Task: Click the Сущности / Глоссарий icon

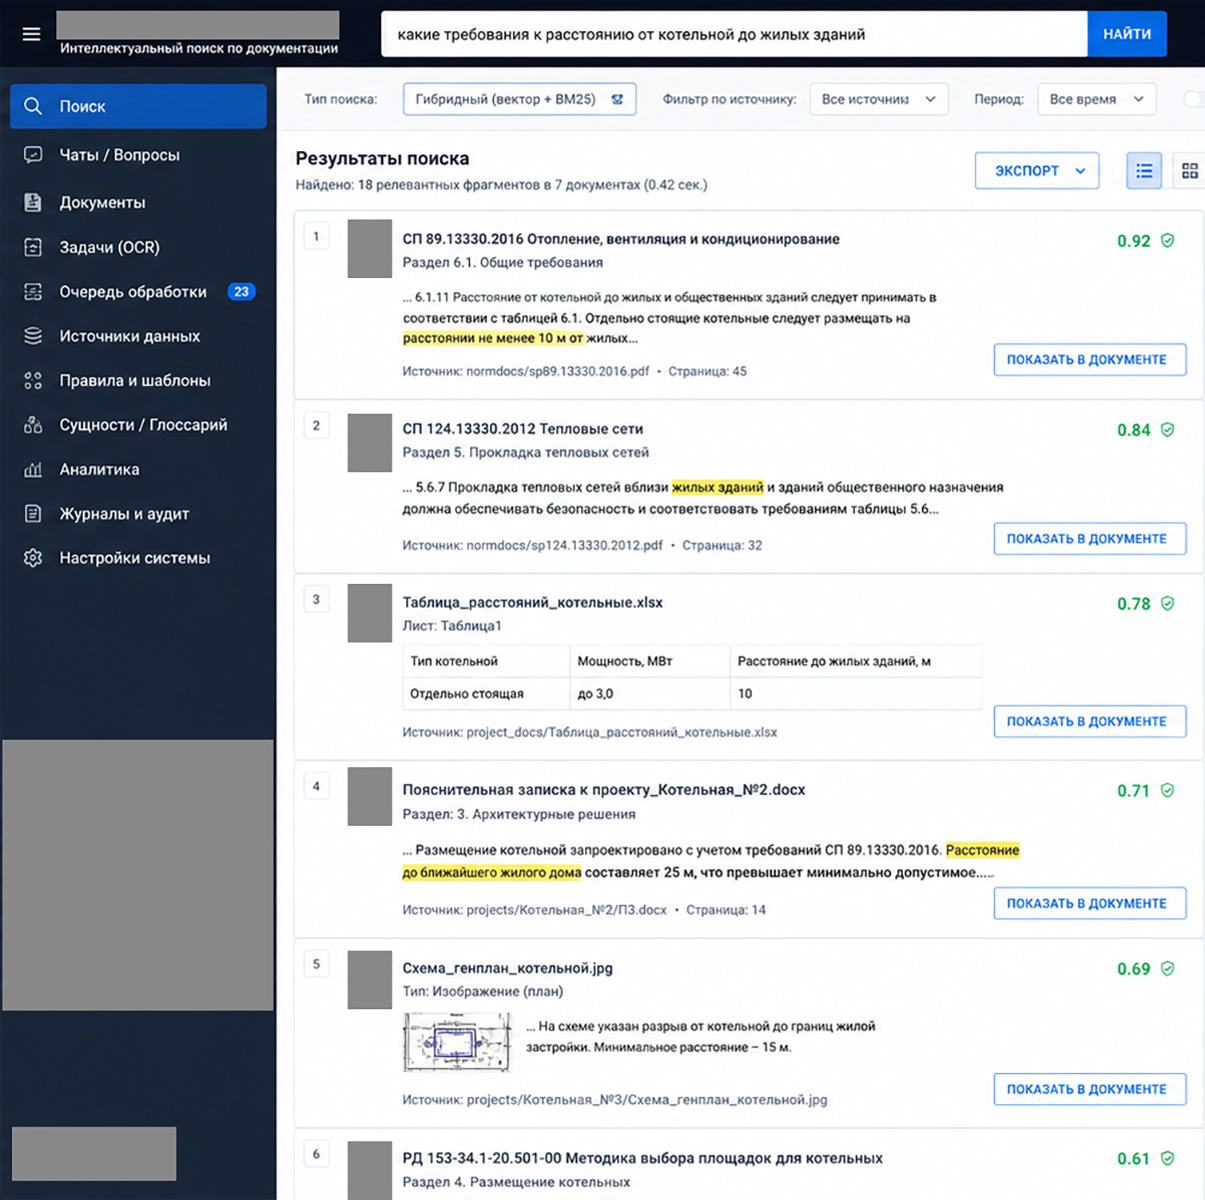Action: click(33, 425)
